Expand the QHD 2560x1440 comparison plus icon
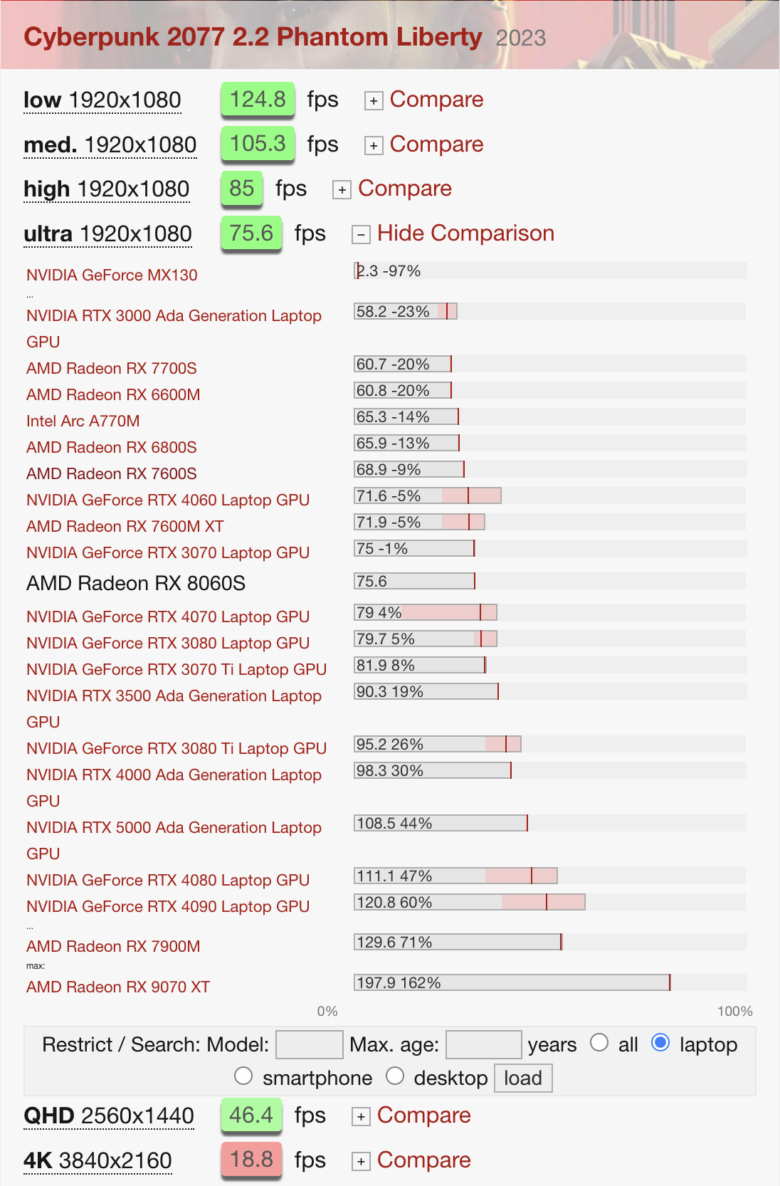 (361, 1114)
